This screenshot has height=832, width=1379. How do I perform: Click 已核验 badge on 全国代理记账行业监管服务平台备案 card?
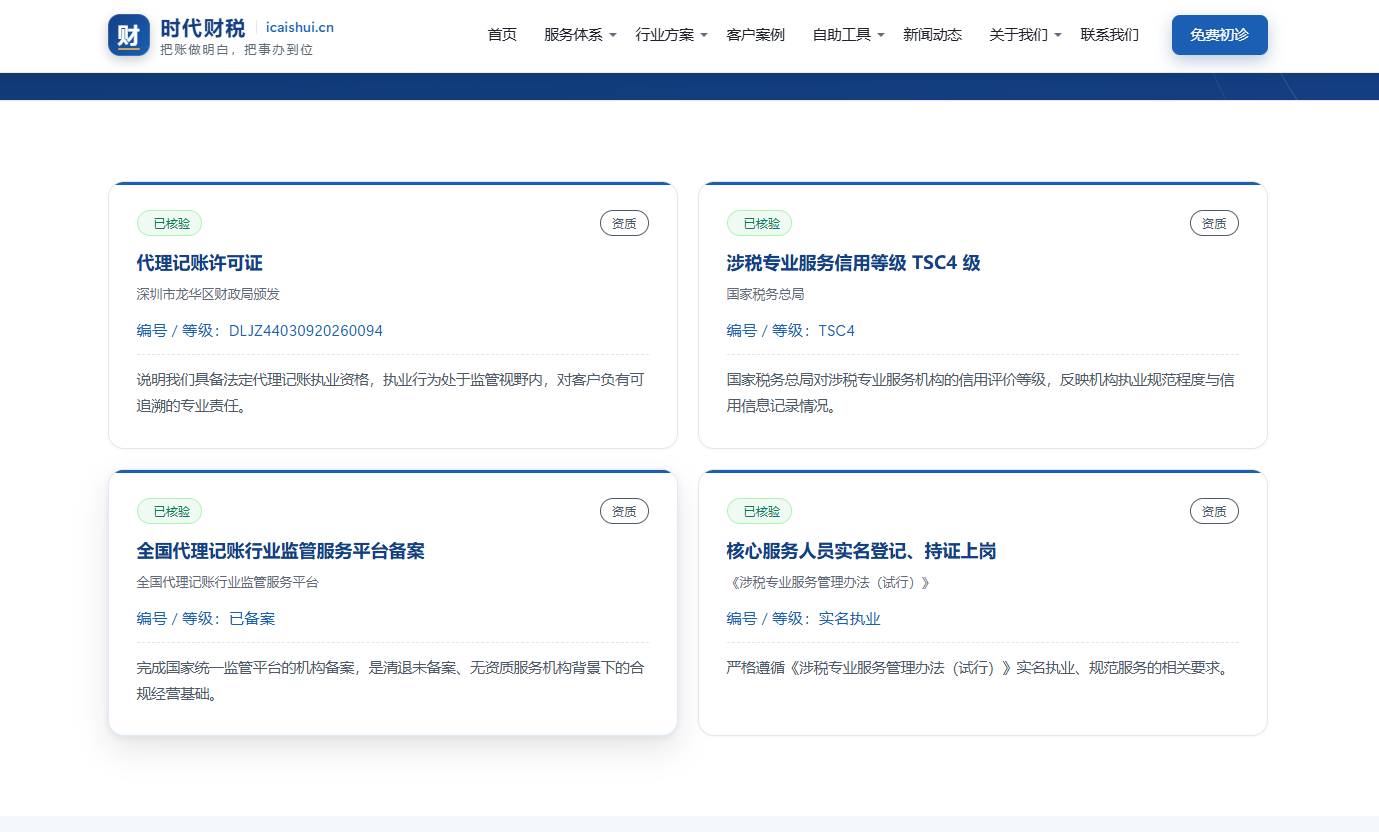(170, 511)
